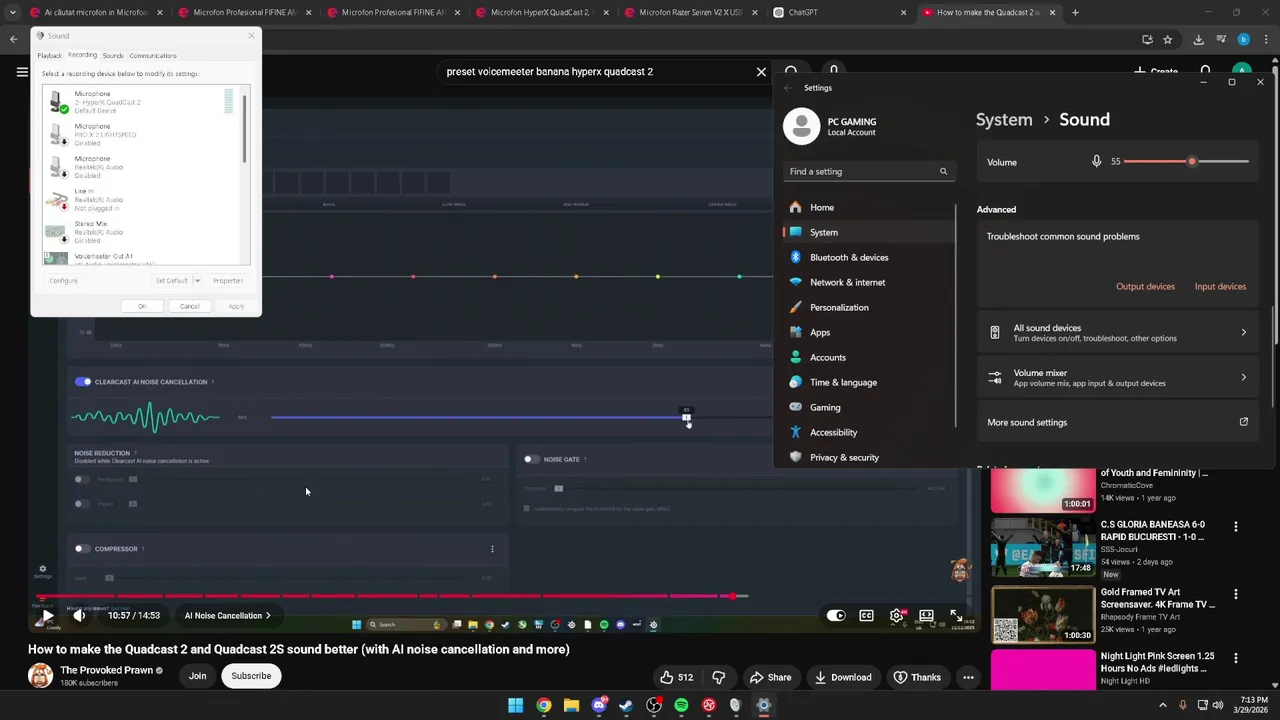Open Personalization in Settings sidebar
The width and height of the screenshot is (1280, 720).
869,307
